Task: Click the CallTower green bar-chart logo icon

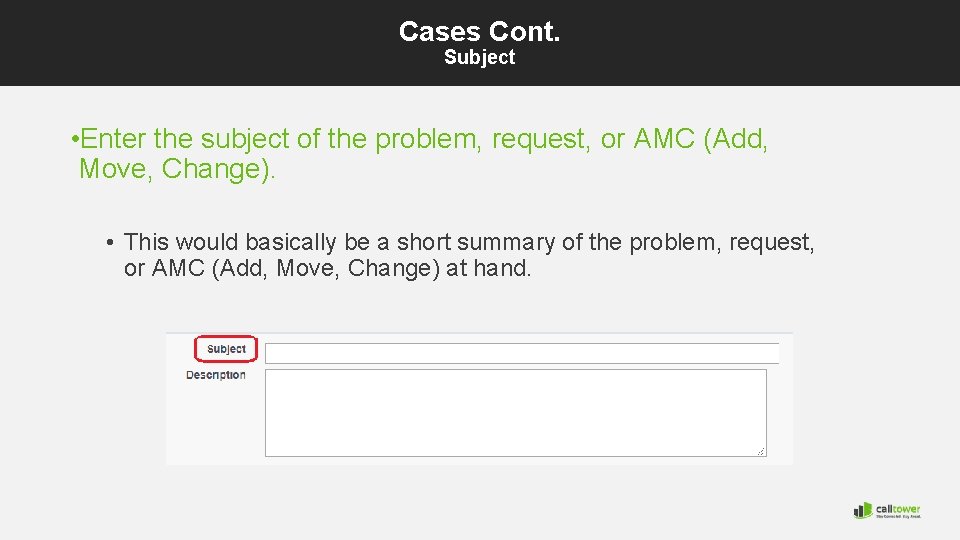Action: point(862,510)
